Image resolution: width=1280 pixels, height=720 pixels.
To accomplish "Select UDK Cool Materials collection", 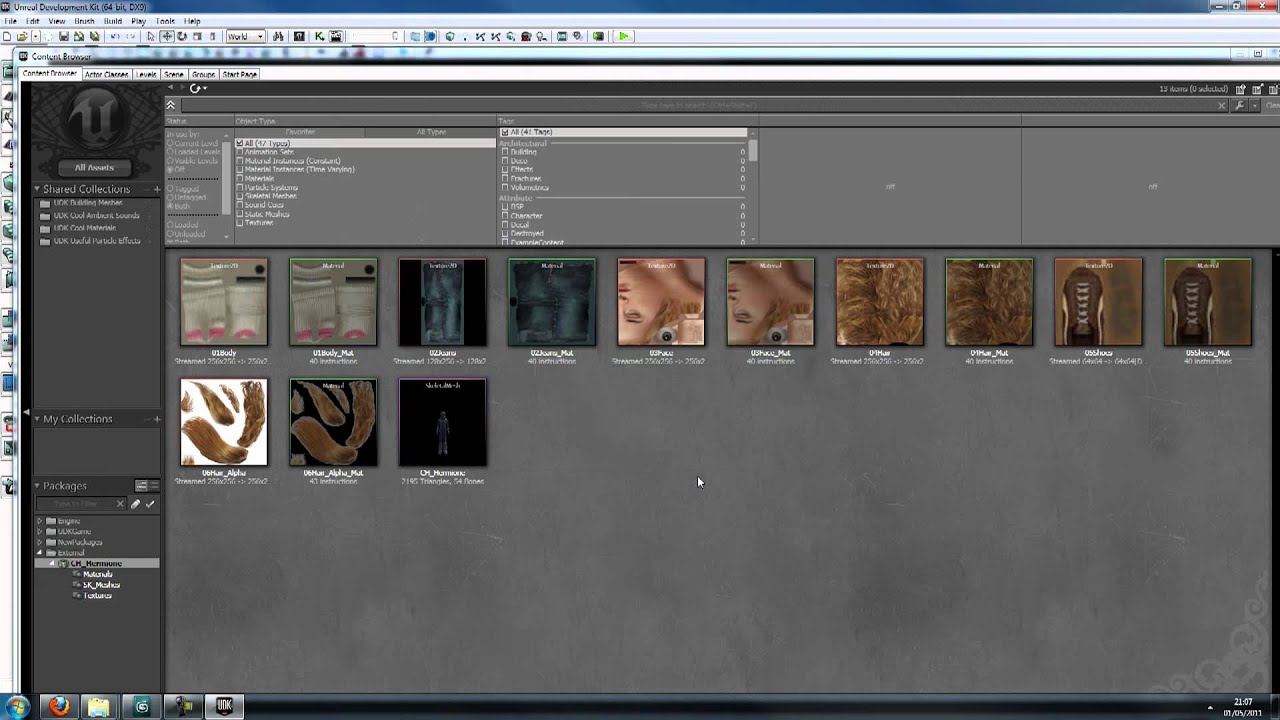I will (x=85, y=228).
